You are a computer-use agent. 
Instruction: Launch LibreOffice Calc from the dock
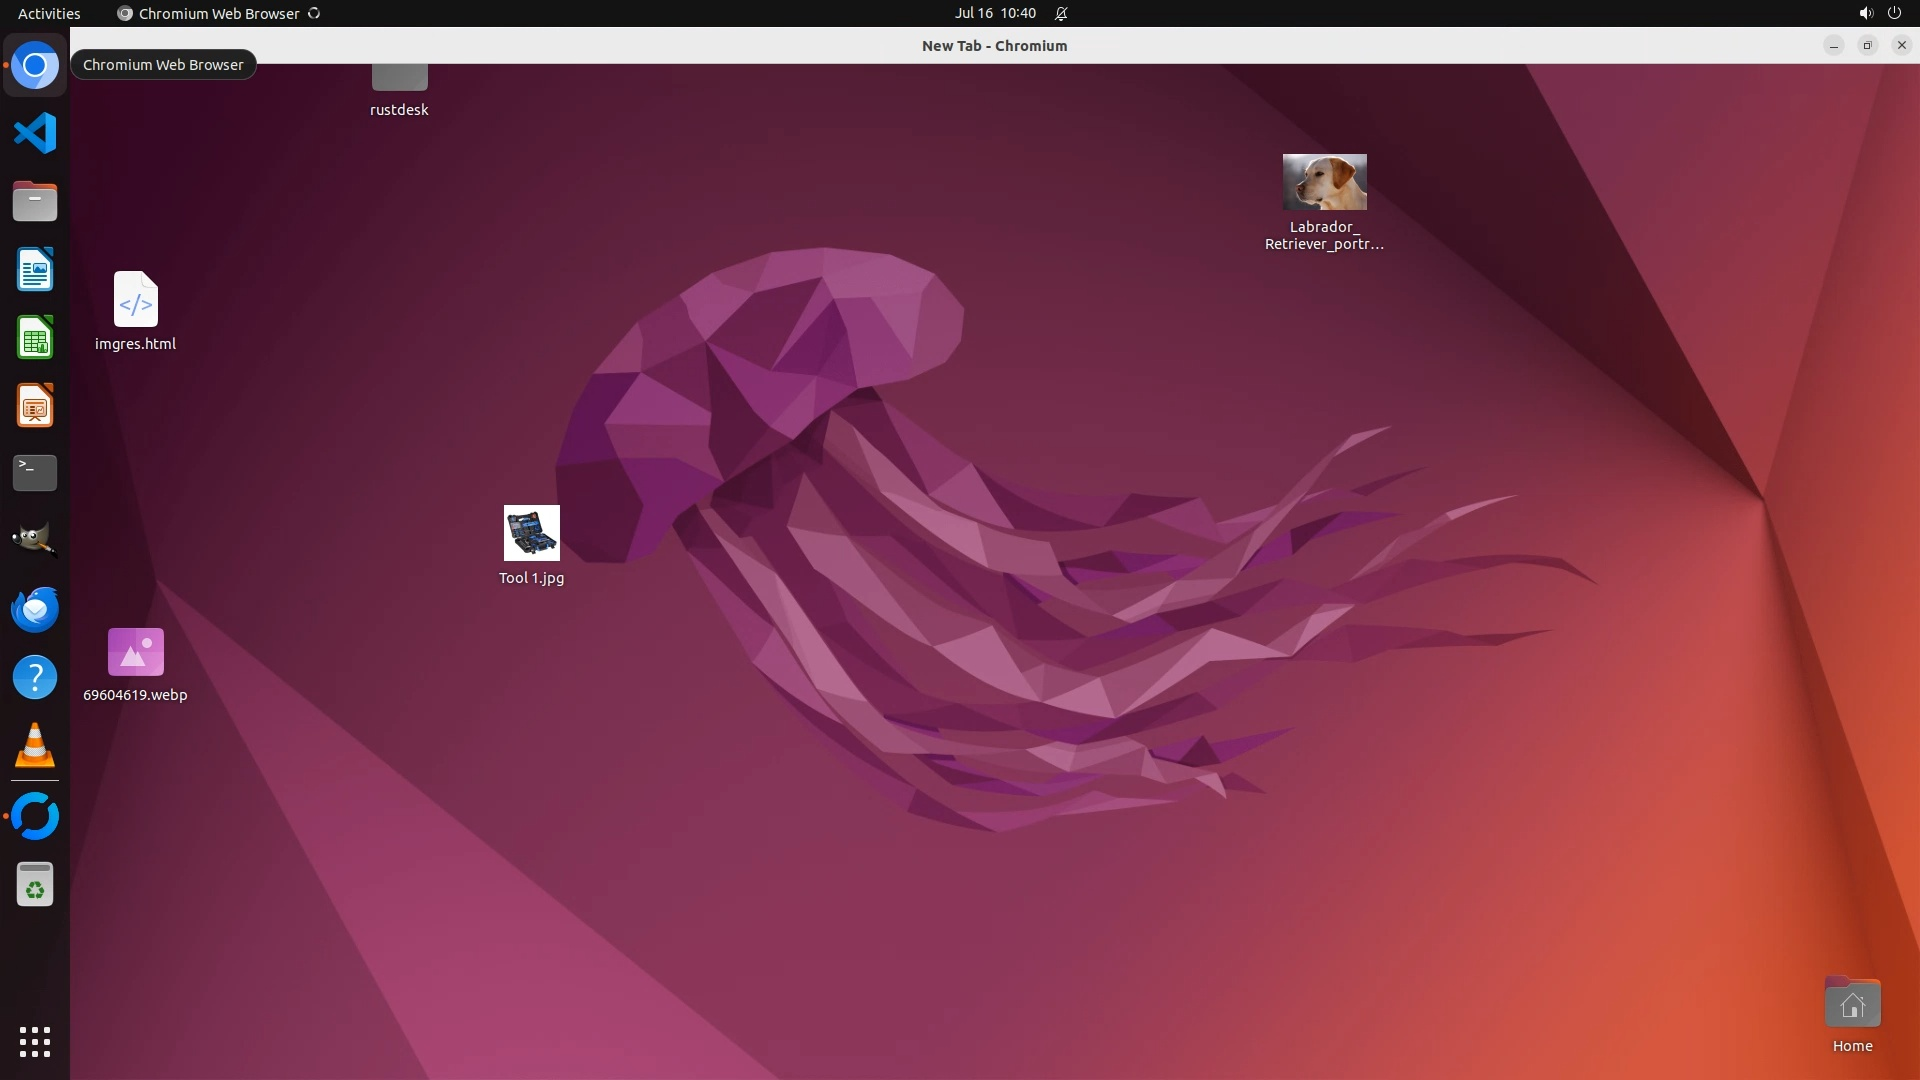pyautogui.click(x=35, y=338)
